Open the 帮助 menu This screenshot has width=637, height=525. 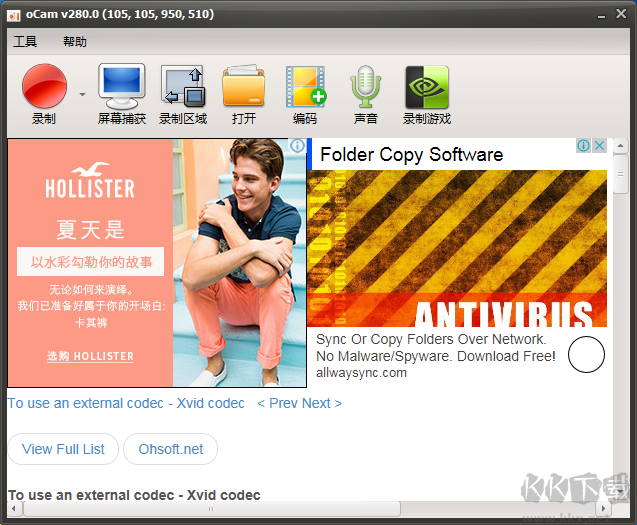pos(75,41)
